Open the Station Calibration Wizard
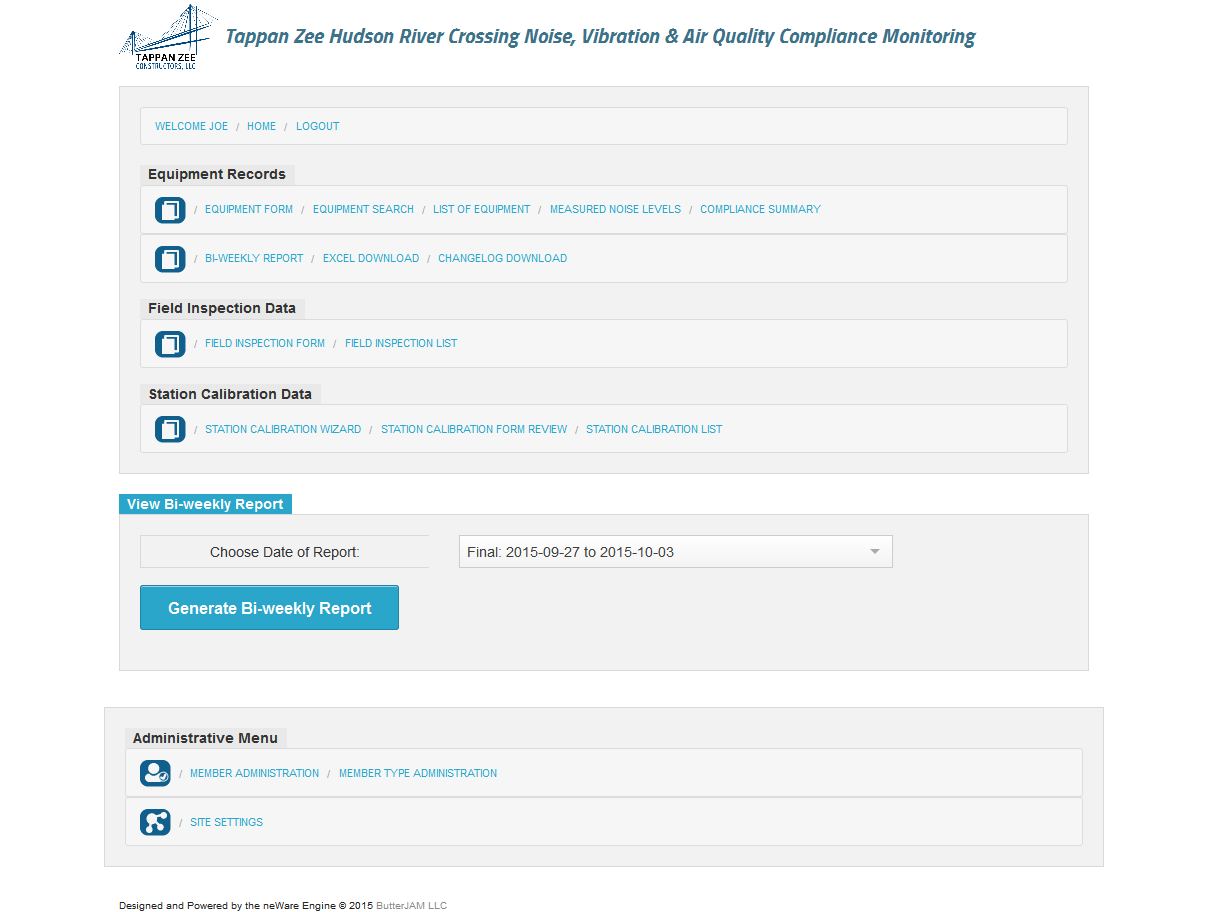This screenshot has width=1207, height=912. (283, 430)
